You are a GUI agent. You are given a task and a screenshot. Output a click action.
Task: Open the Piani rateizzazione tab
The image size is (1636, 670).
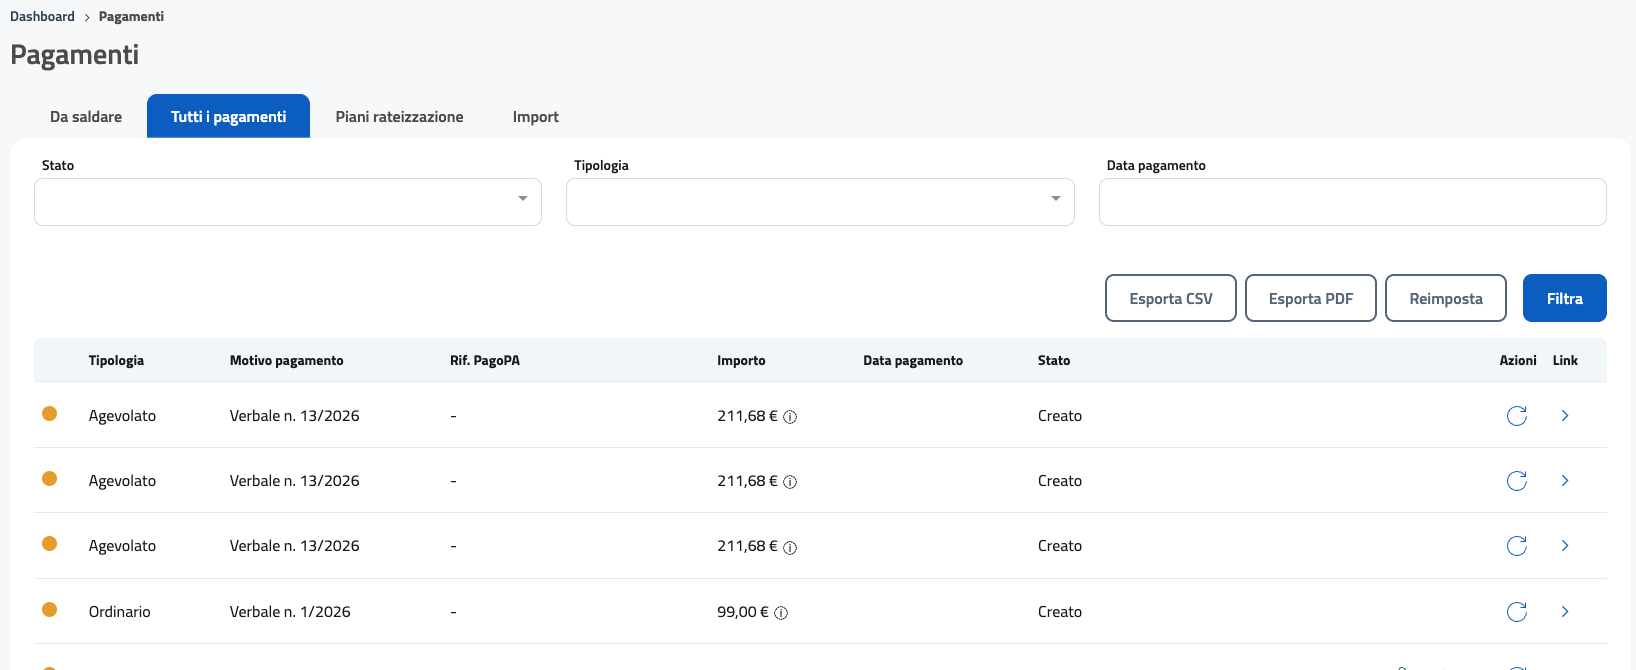(399, 117)
